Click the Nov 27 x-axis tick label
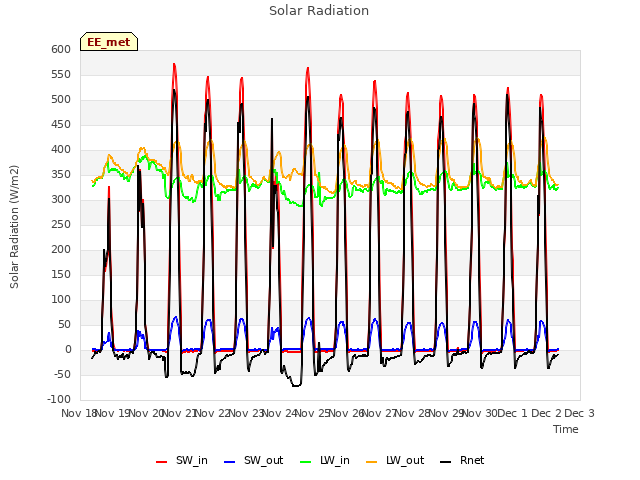The height and width of the screenshot is (480, 640). pos(380,413)
